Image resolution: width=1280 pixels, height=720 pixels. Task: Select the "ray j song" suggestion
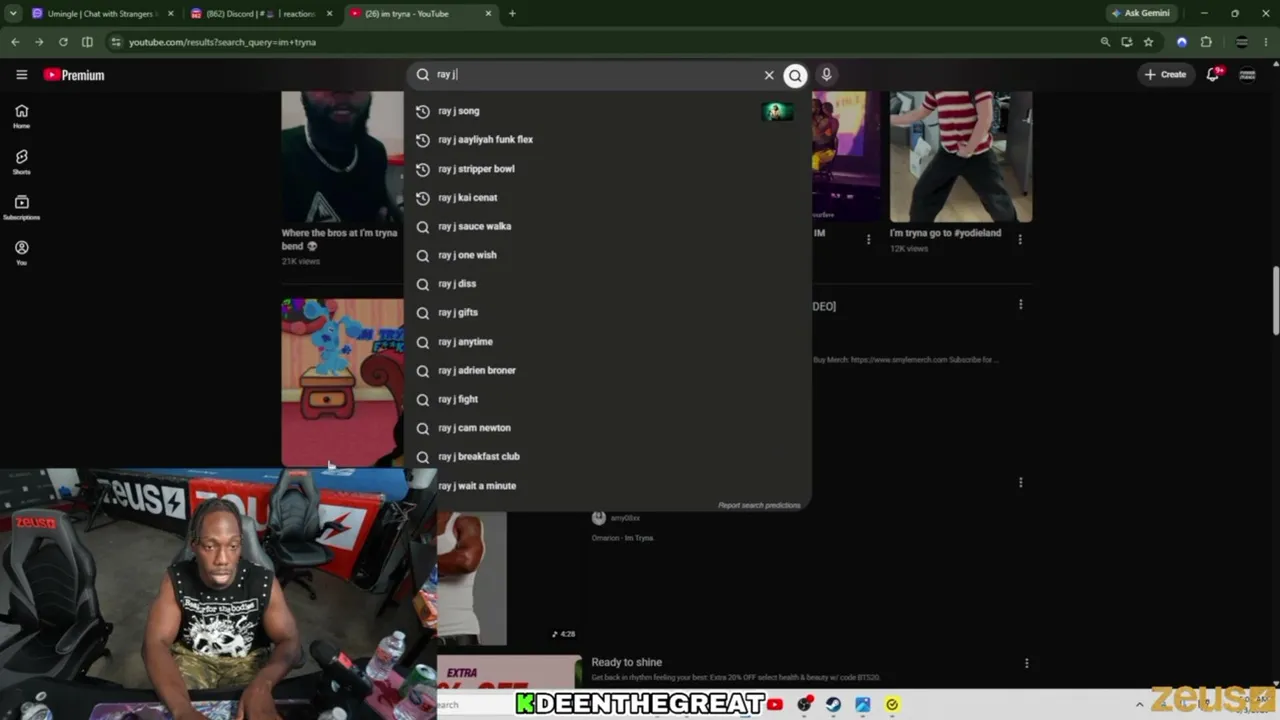coord(607,111)
